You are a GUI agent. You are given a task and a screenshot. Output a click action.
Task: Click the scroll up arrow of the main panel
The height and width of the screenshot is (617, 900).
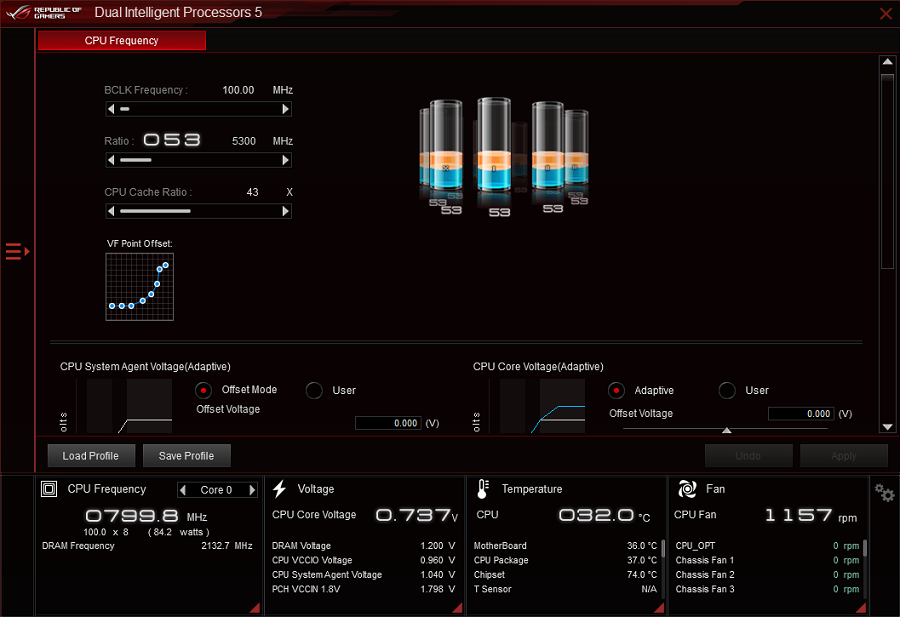(x=887, y=62)
